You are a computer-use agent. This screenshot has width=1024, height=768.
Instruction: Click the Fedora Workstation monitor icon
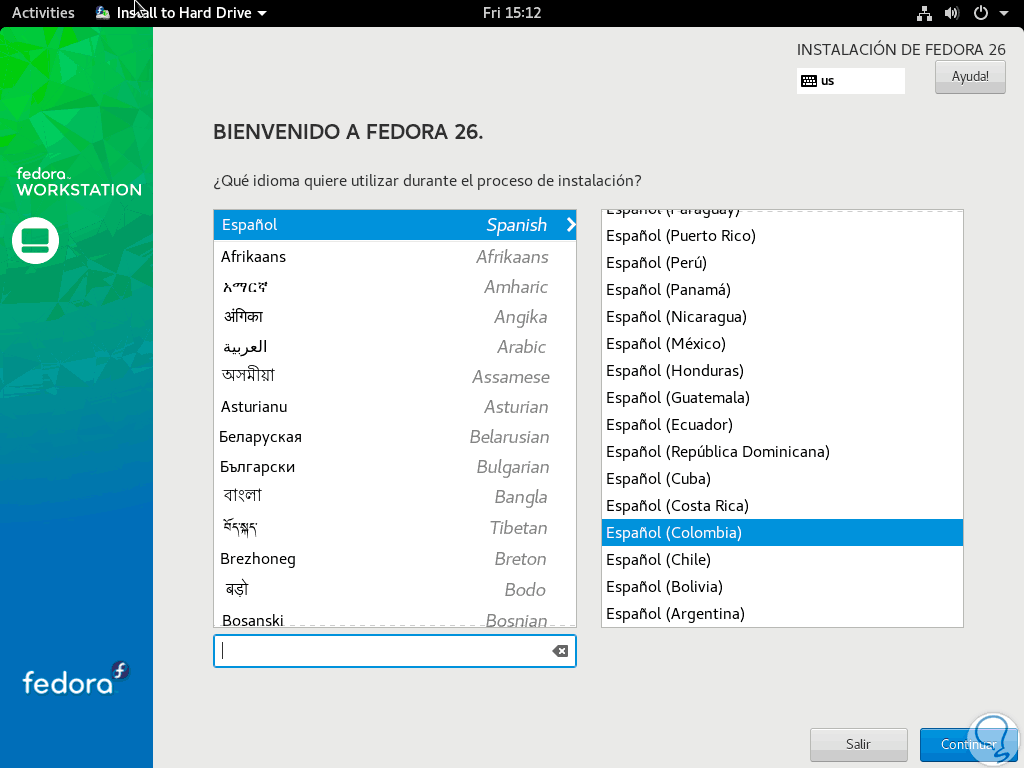coord(35,240)
